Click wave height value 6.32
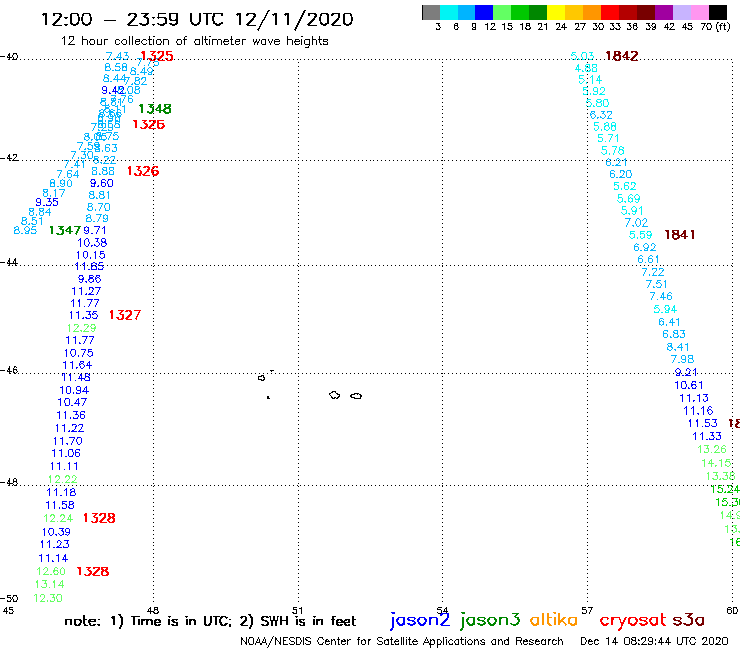 point(601,115)
